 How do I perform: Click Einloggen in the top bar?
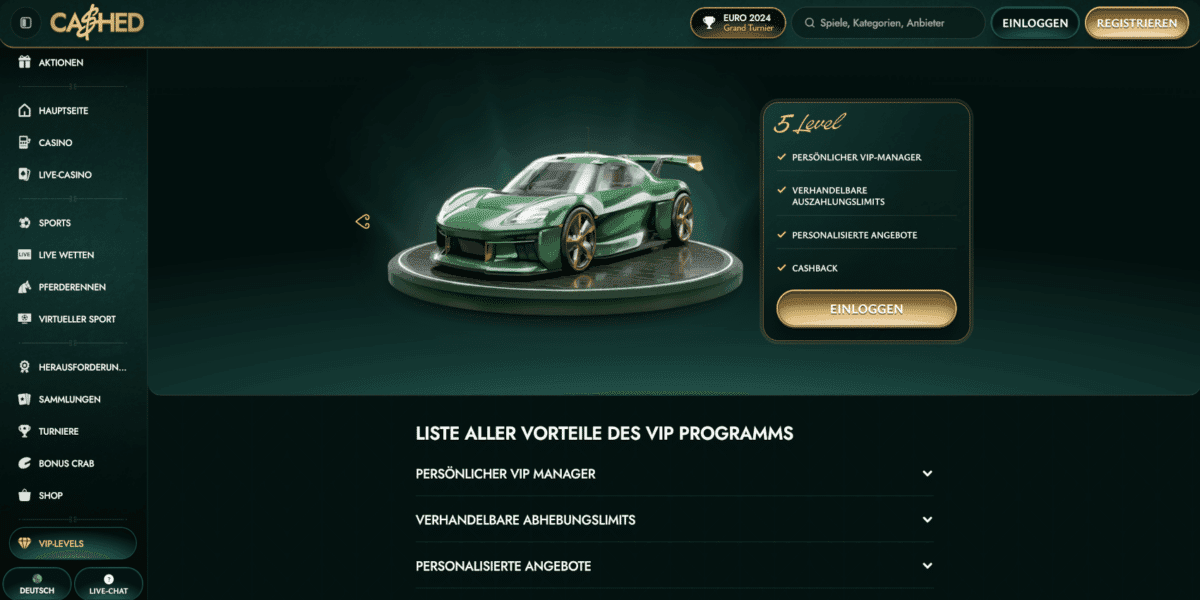[x=1036, y=23]
